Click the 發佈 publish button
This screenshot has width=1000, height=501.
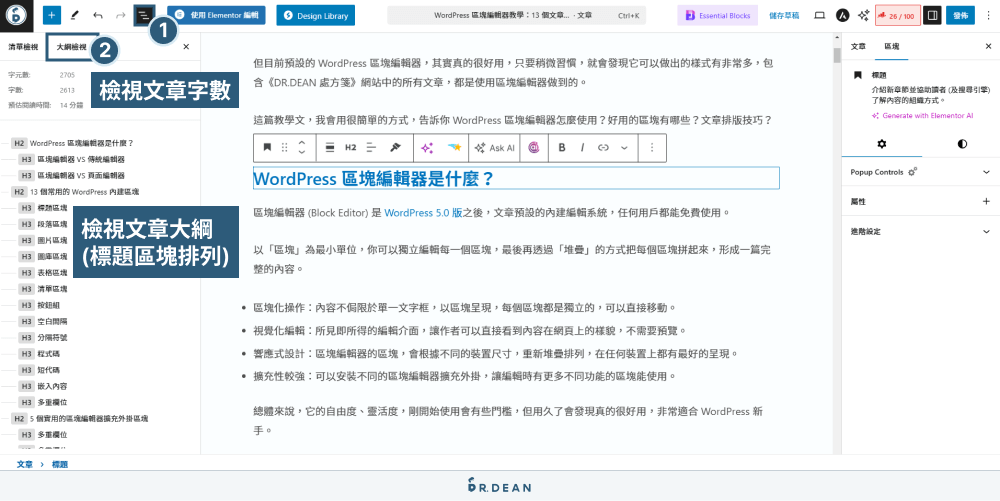pos(960,15)
